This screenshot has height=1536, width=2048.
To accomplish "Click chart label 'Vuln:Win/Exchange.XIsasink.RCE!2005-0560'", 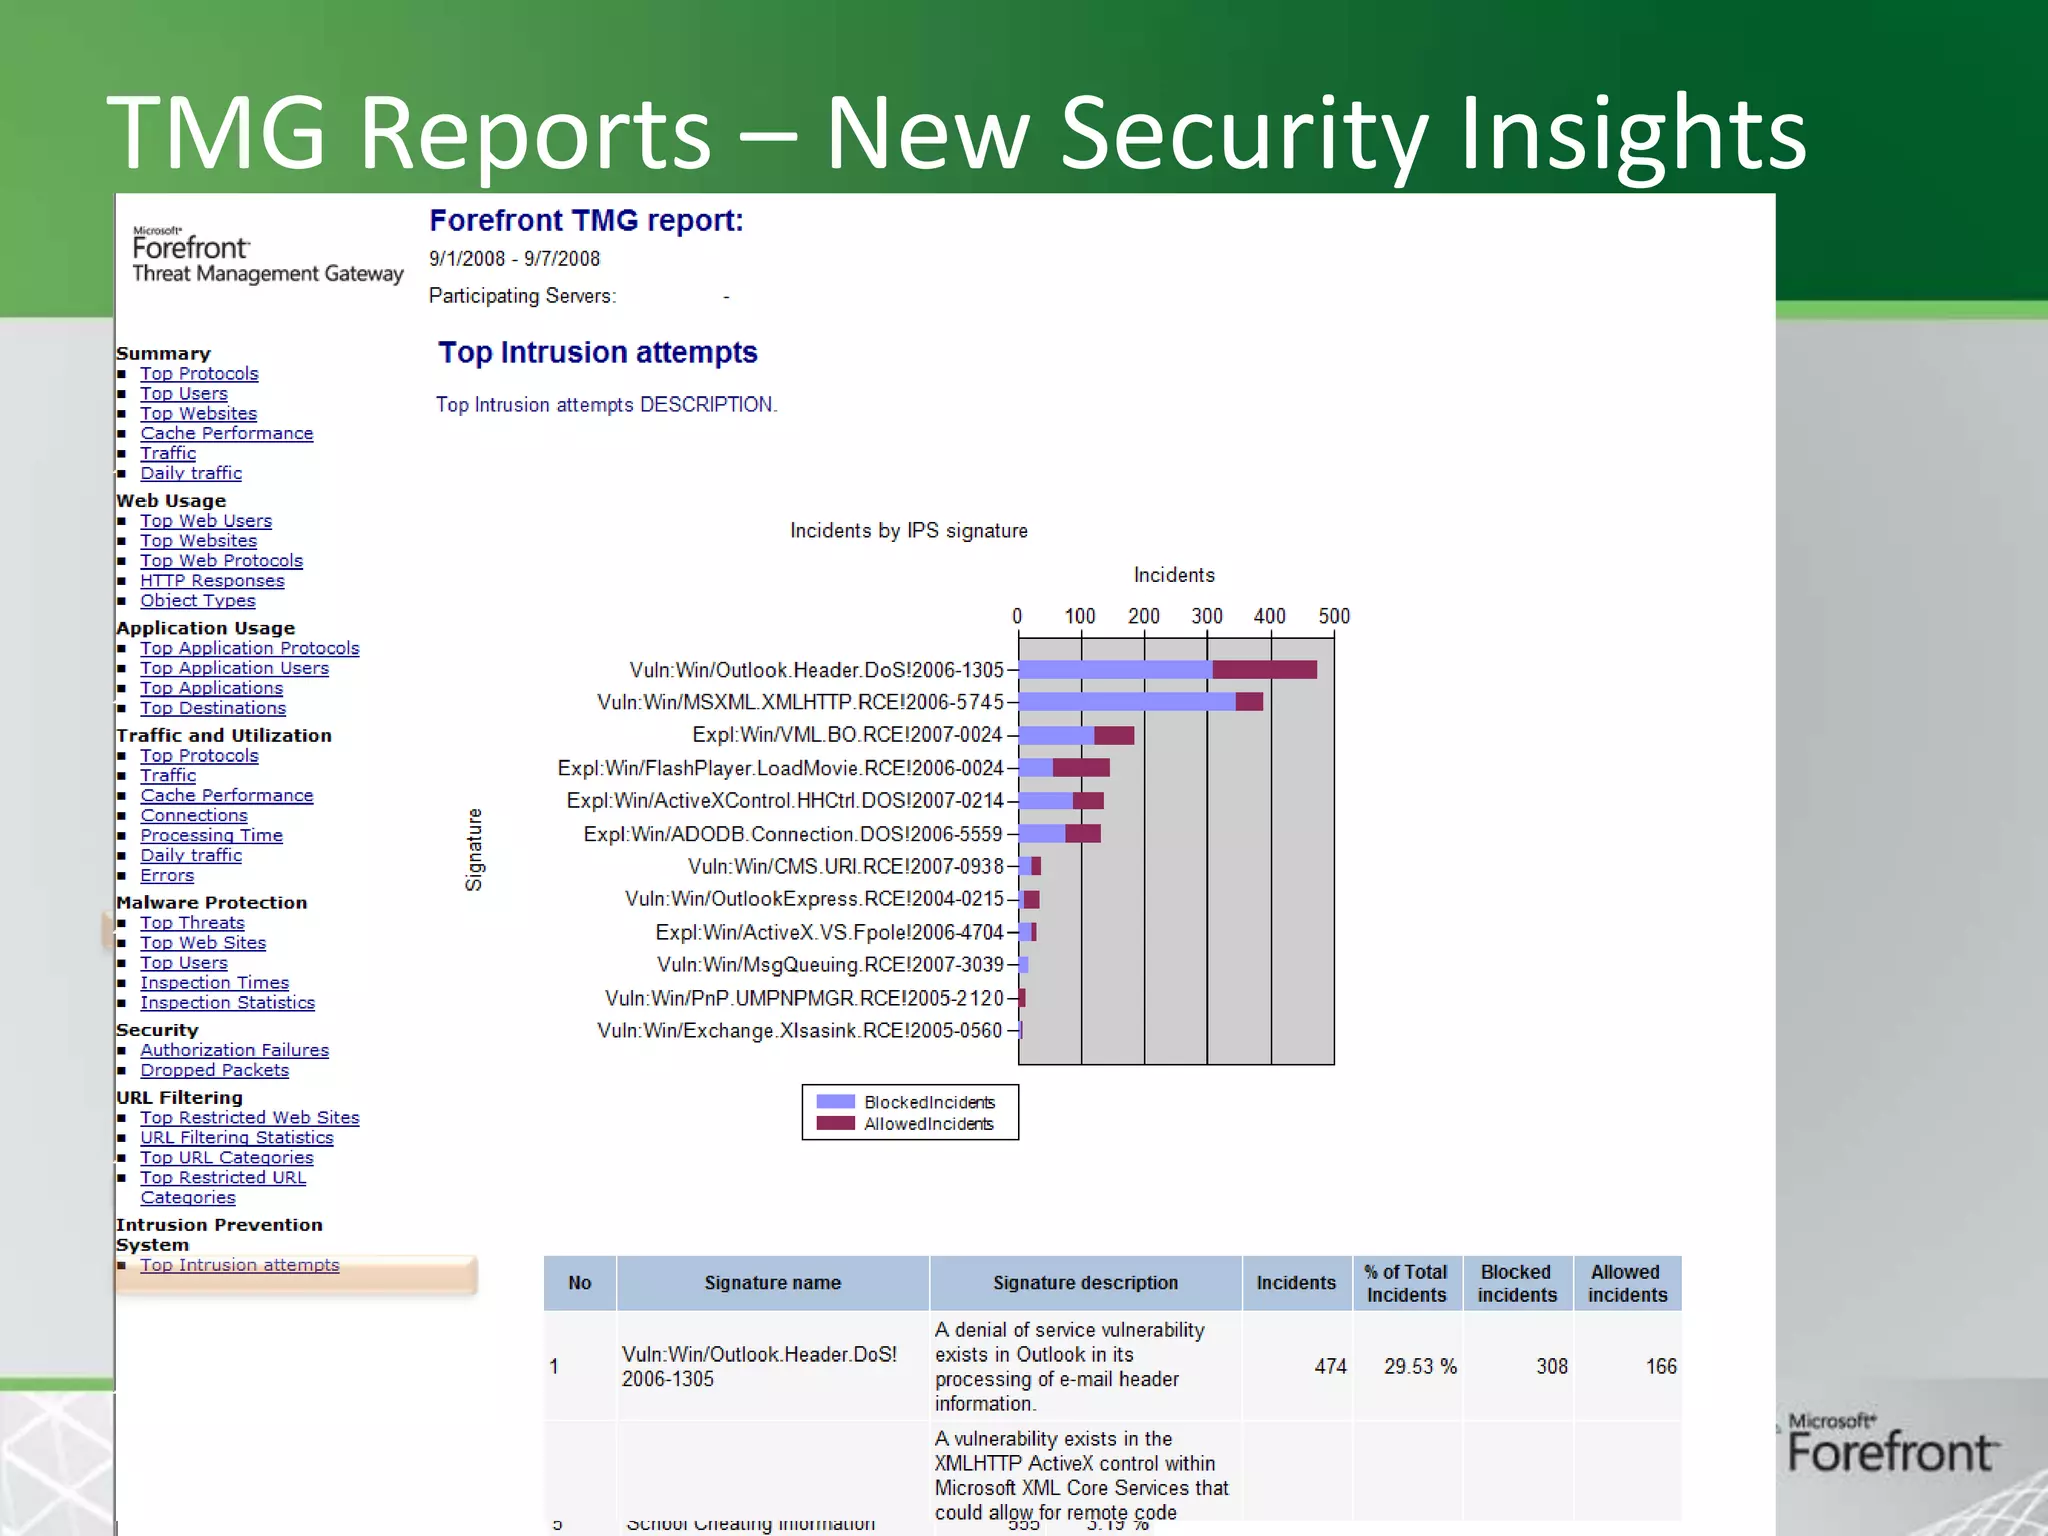I will click(800, 1030).
